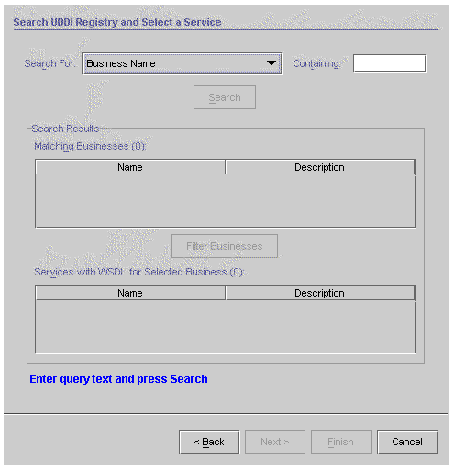This screenshot has height=470, width=455.
Task: Sort Matching Businesses table by Name
Action: (x=130, y=167)
